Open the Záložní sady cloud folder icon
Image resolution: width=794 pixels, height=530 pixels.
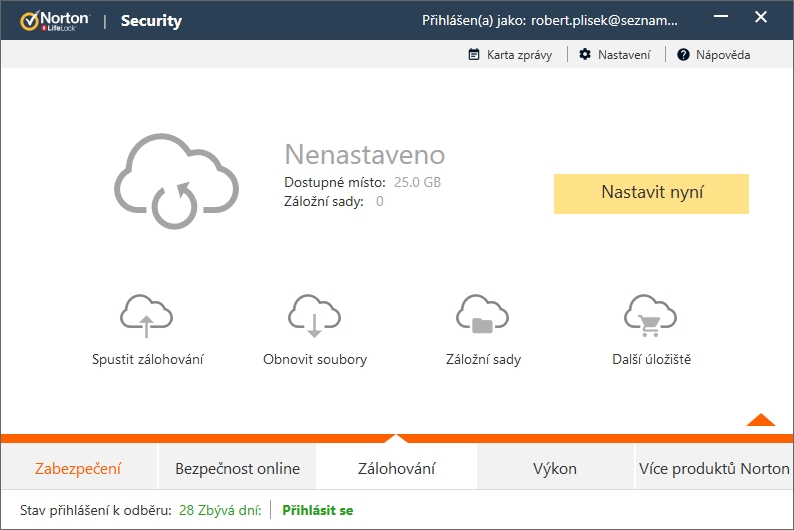pos(482,316)
